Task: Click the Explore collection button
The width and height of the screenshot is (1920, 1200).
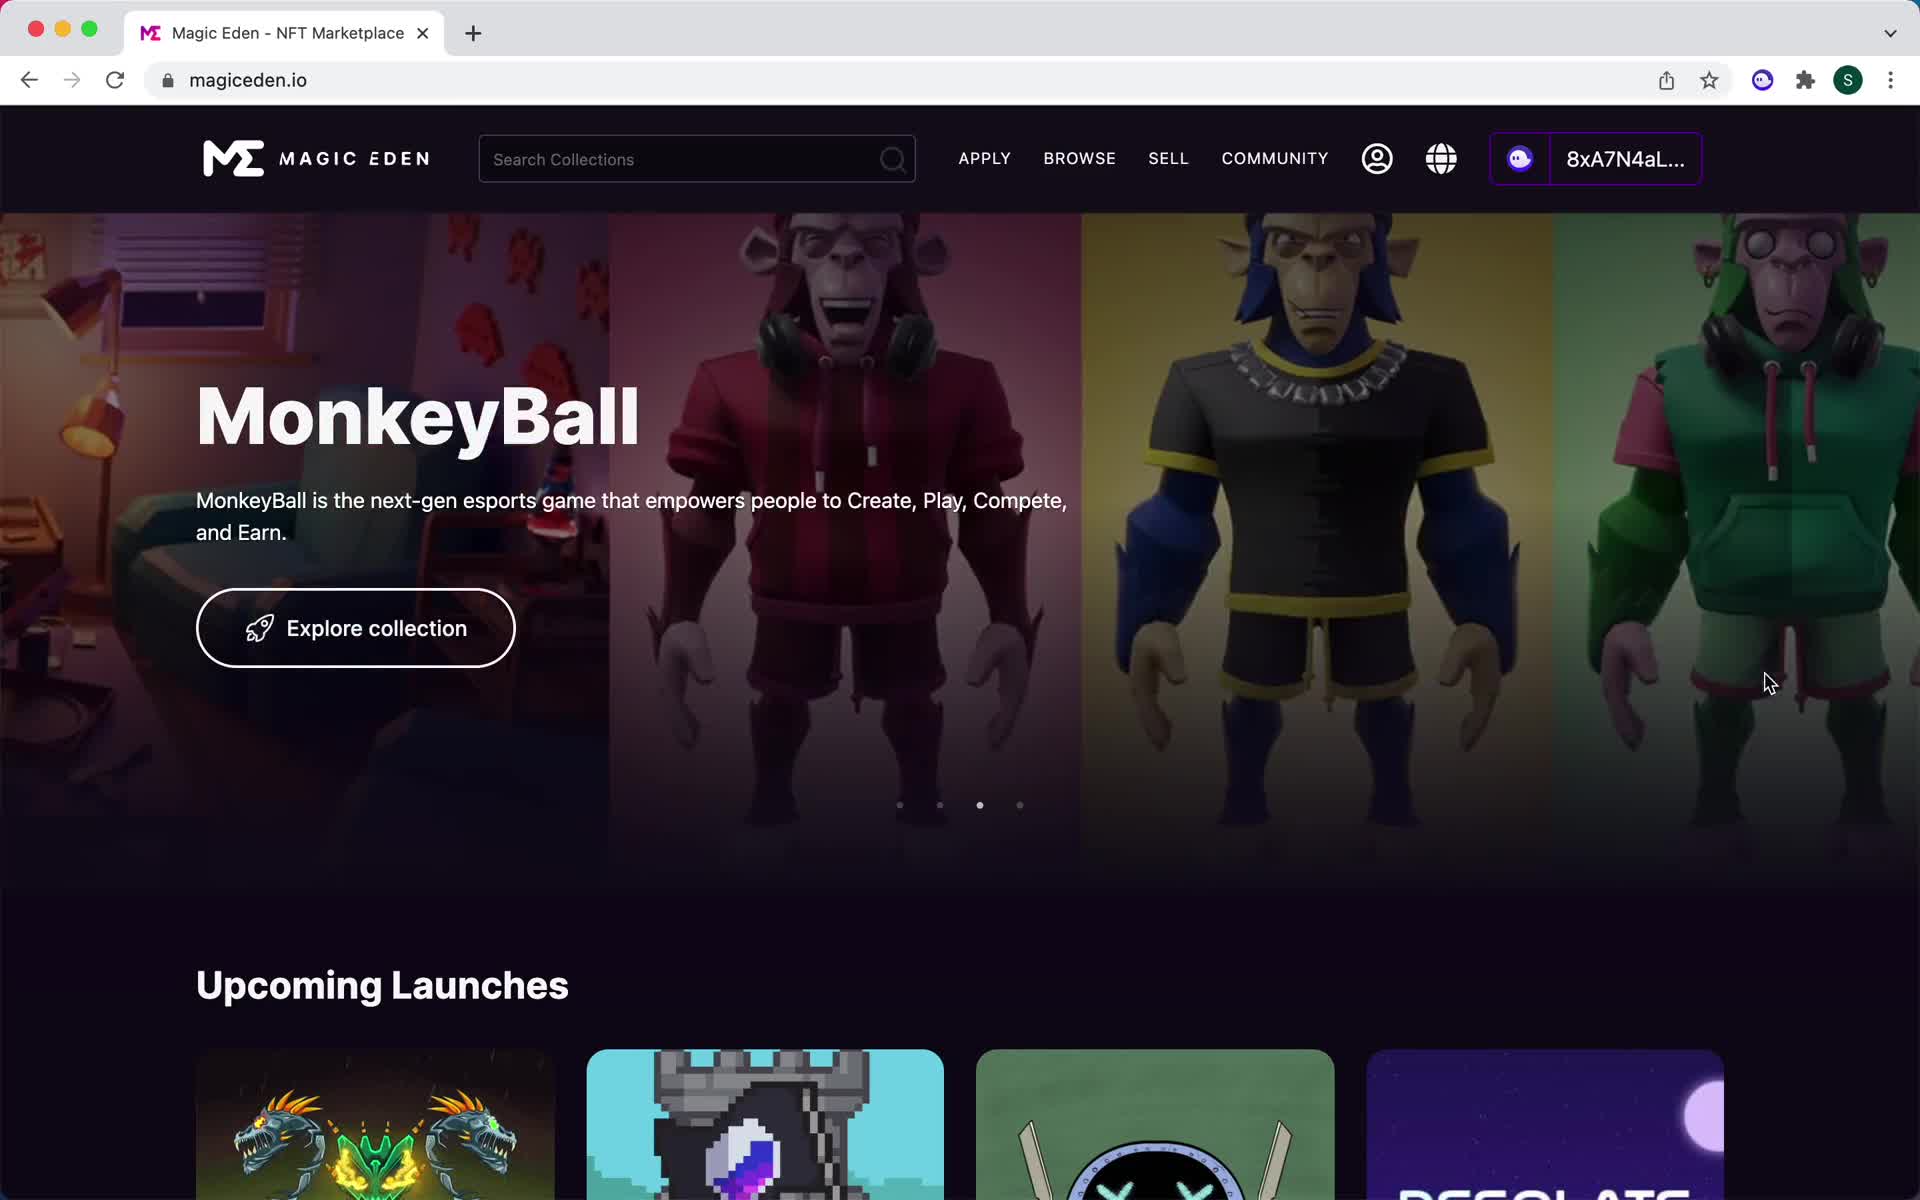Action: tap(355, 628)
